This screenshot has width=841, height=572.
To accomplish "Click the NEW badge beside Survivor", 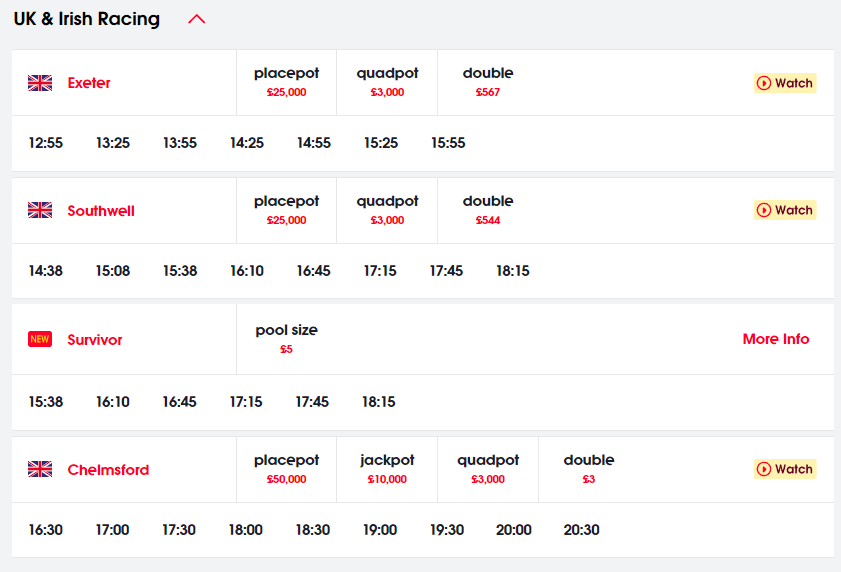I will click(x=40, y=339).
